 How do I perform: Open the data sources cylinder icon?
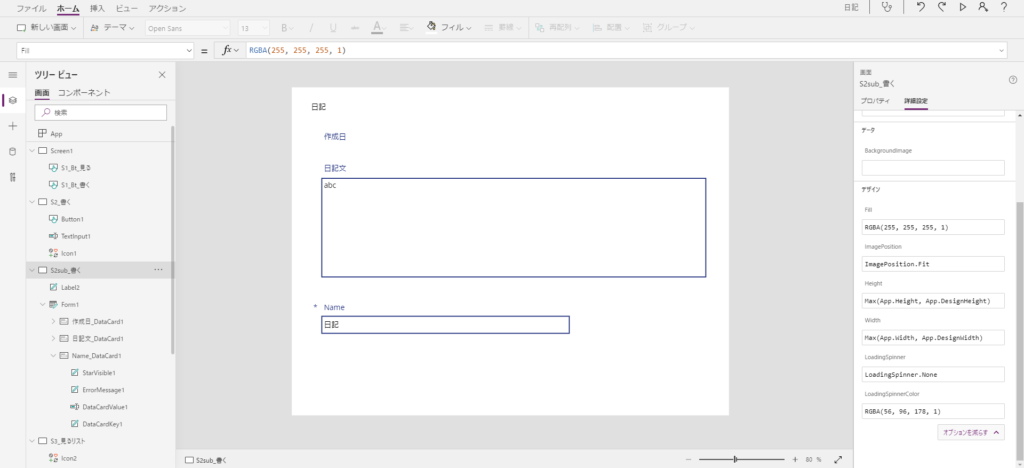[12, 152]
